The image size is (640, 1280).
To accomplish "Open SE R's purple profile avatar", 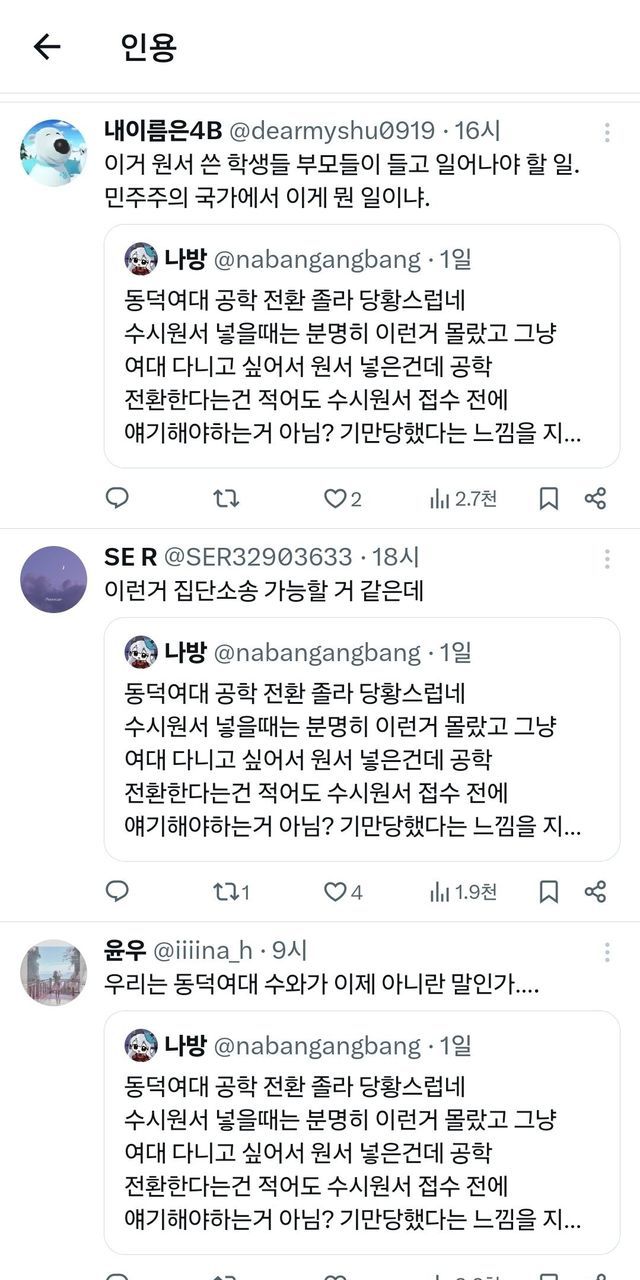I will 54,579.
